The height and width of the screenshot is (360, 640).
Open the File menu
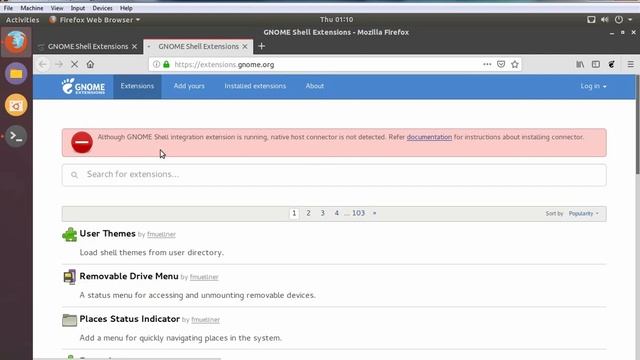(8, 8)
